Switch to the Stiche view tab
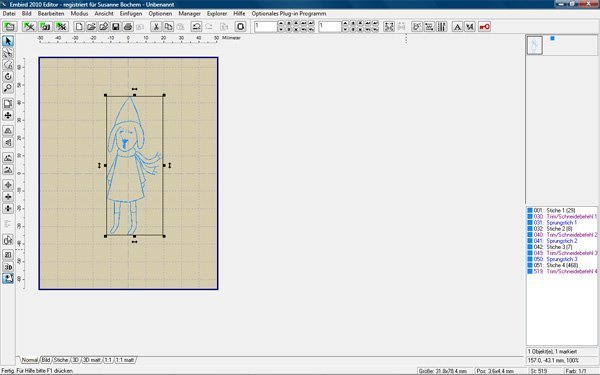The width and height of the screenshot is (600, 375). pos(61,360)
